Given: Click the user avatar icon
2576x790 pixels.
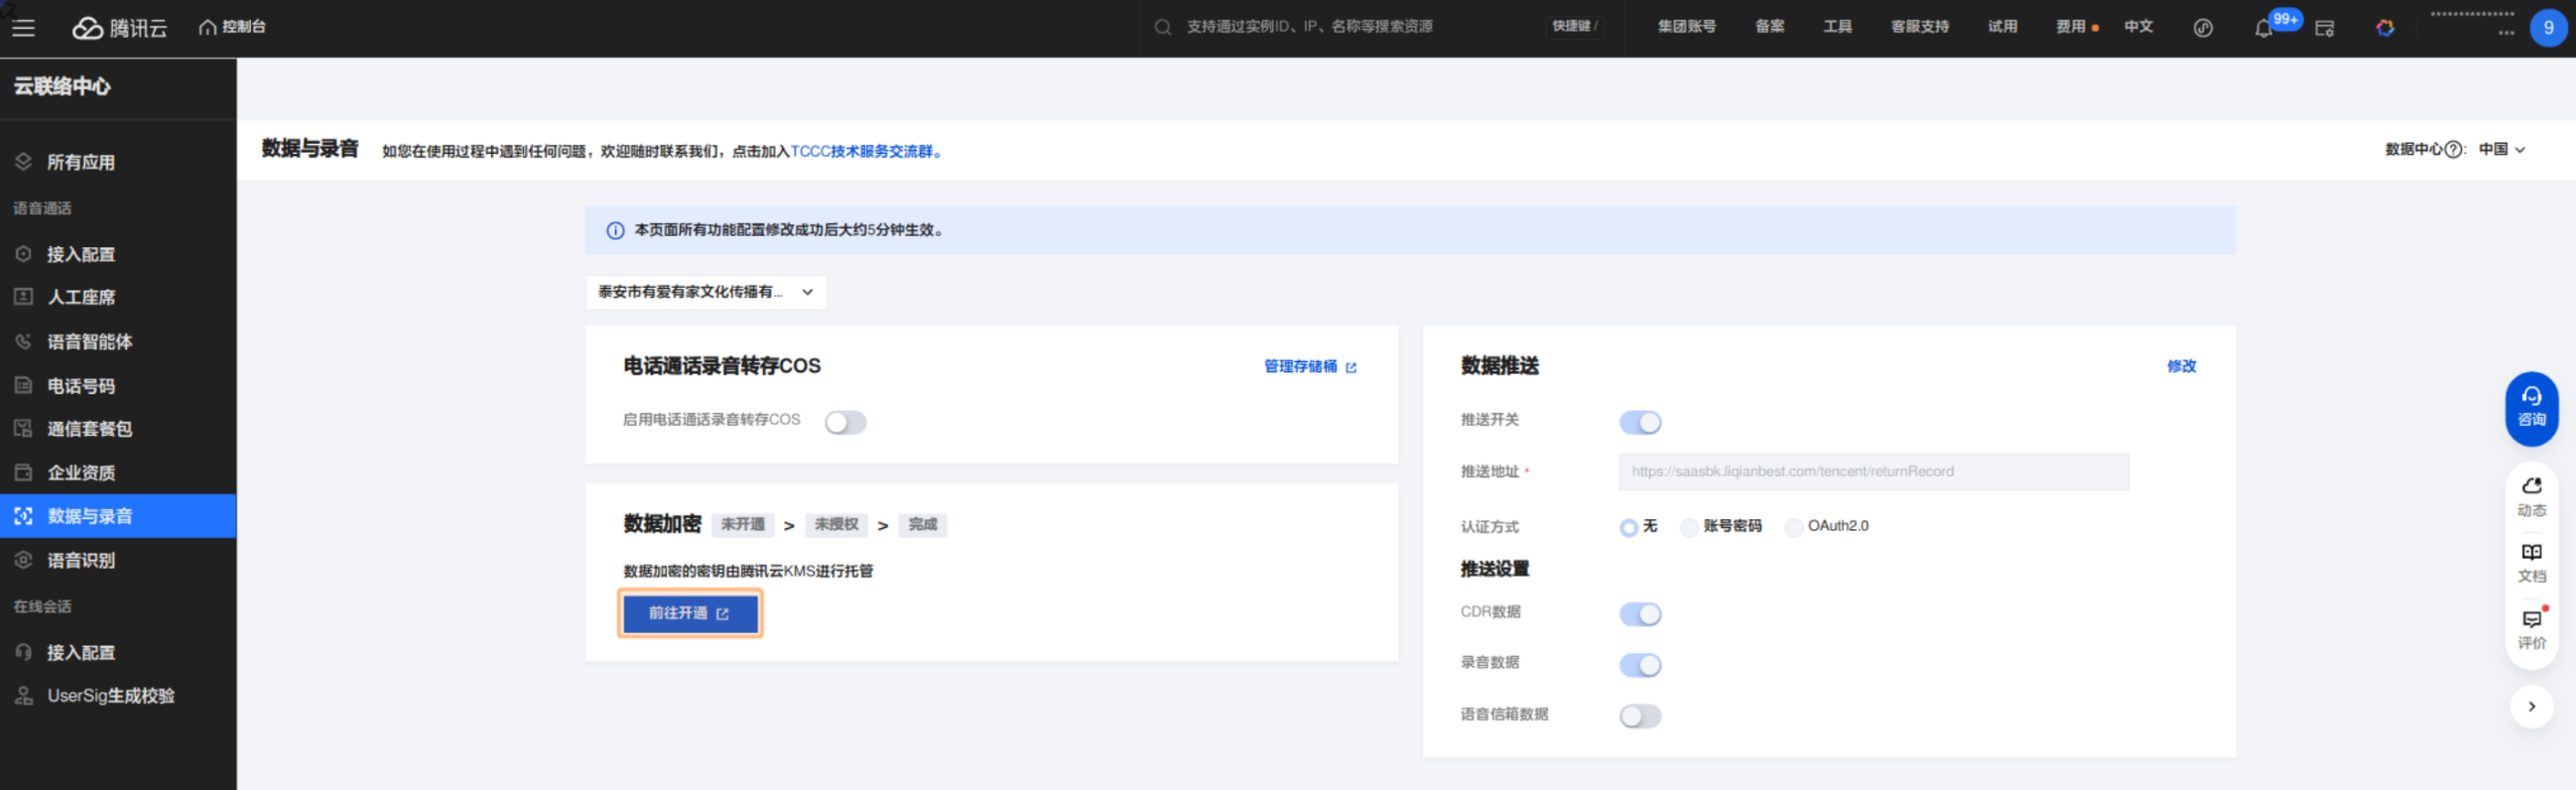Looking at the screenshot, I should (x=2547, y=28).
